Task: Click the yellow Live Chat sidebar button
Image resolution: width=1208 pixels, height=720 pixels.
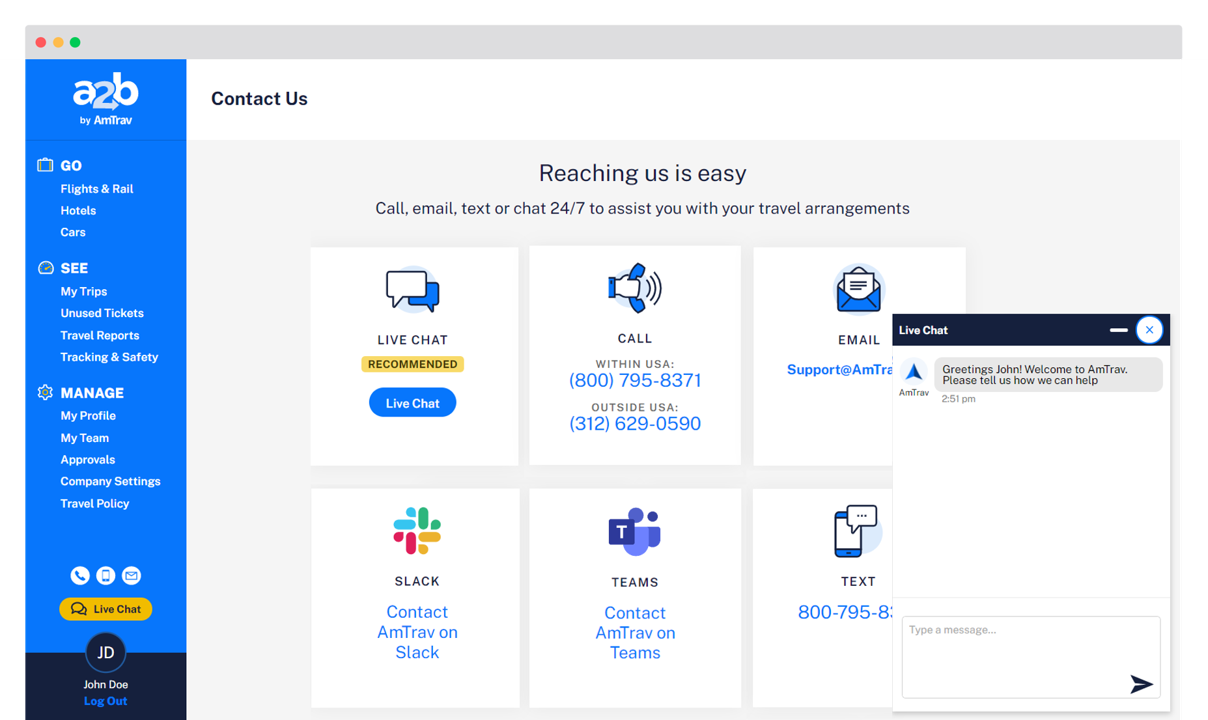Action: [106, 609]
